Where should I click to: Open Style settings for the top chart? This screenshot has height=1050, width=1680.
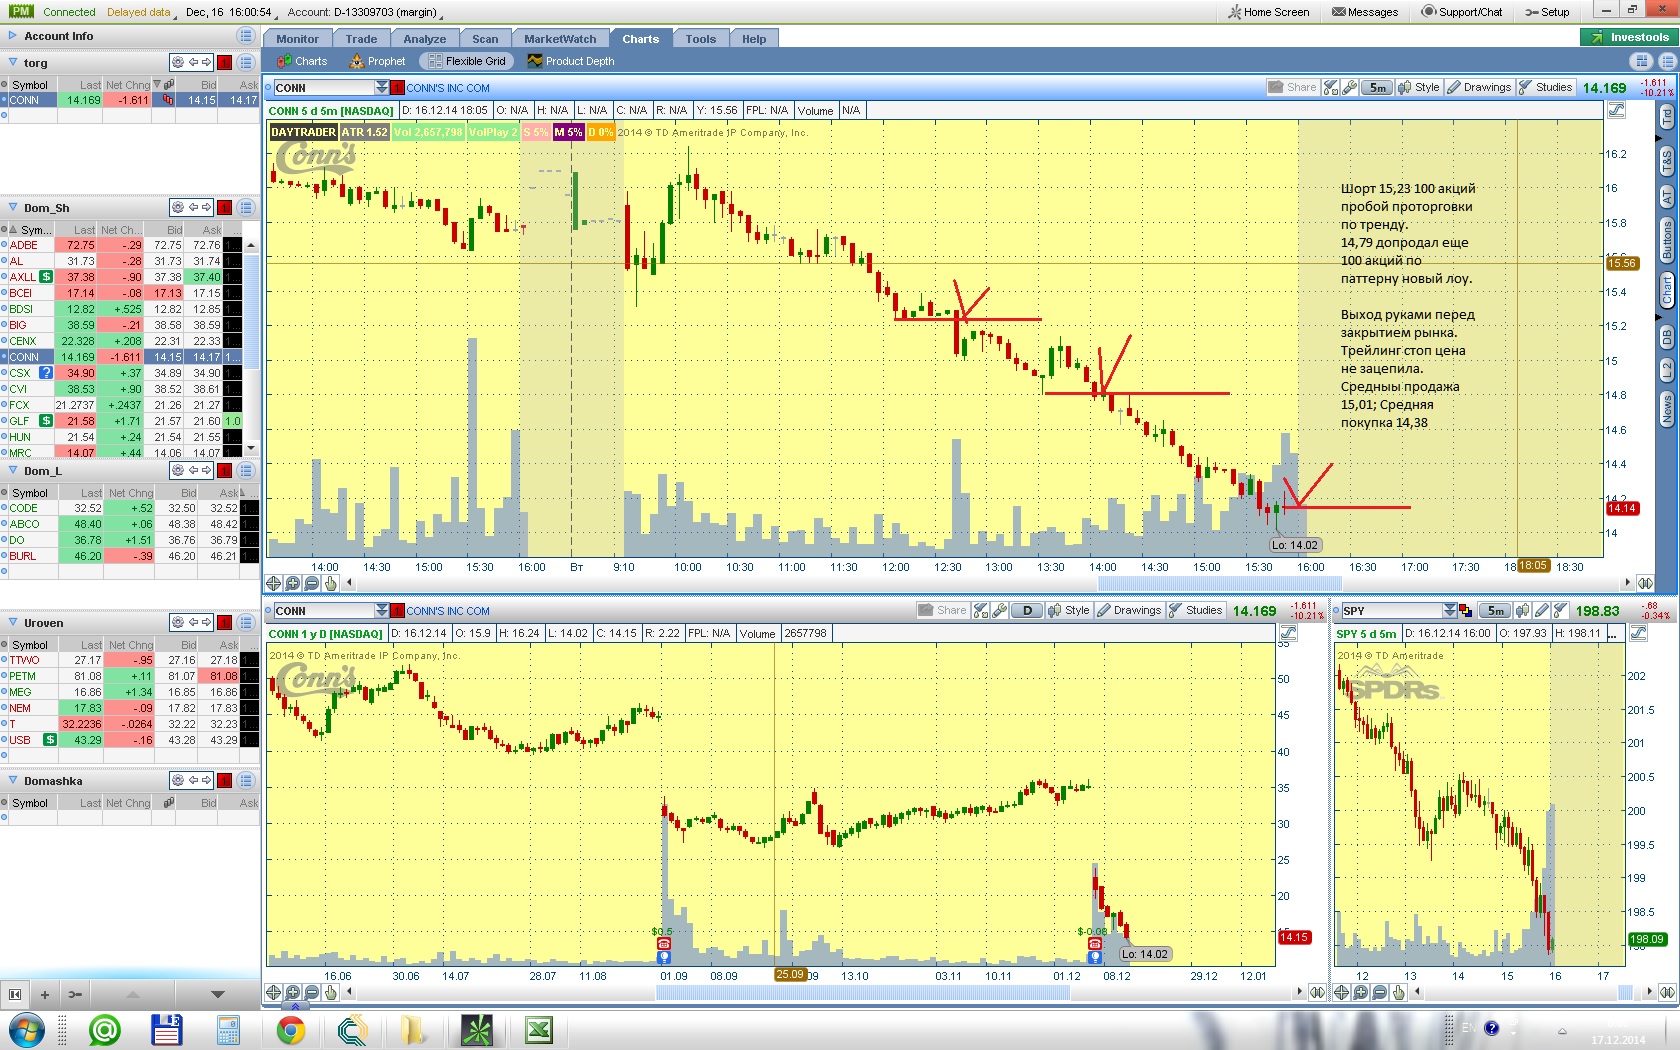[x=1419, y=88]
